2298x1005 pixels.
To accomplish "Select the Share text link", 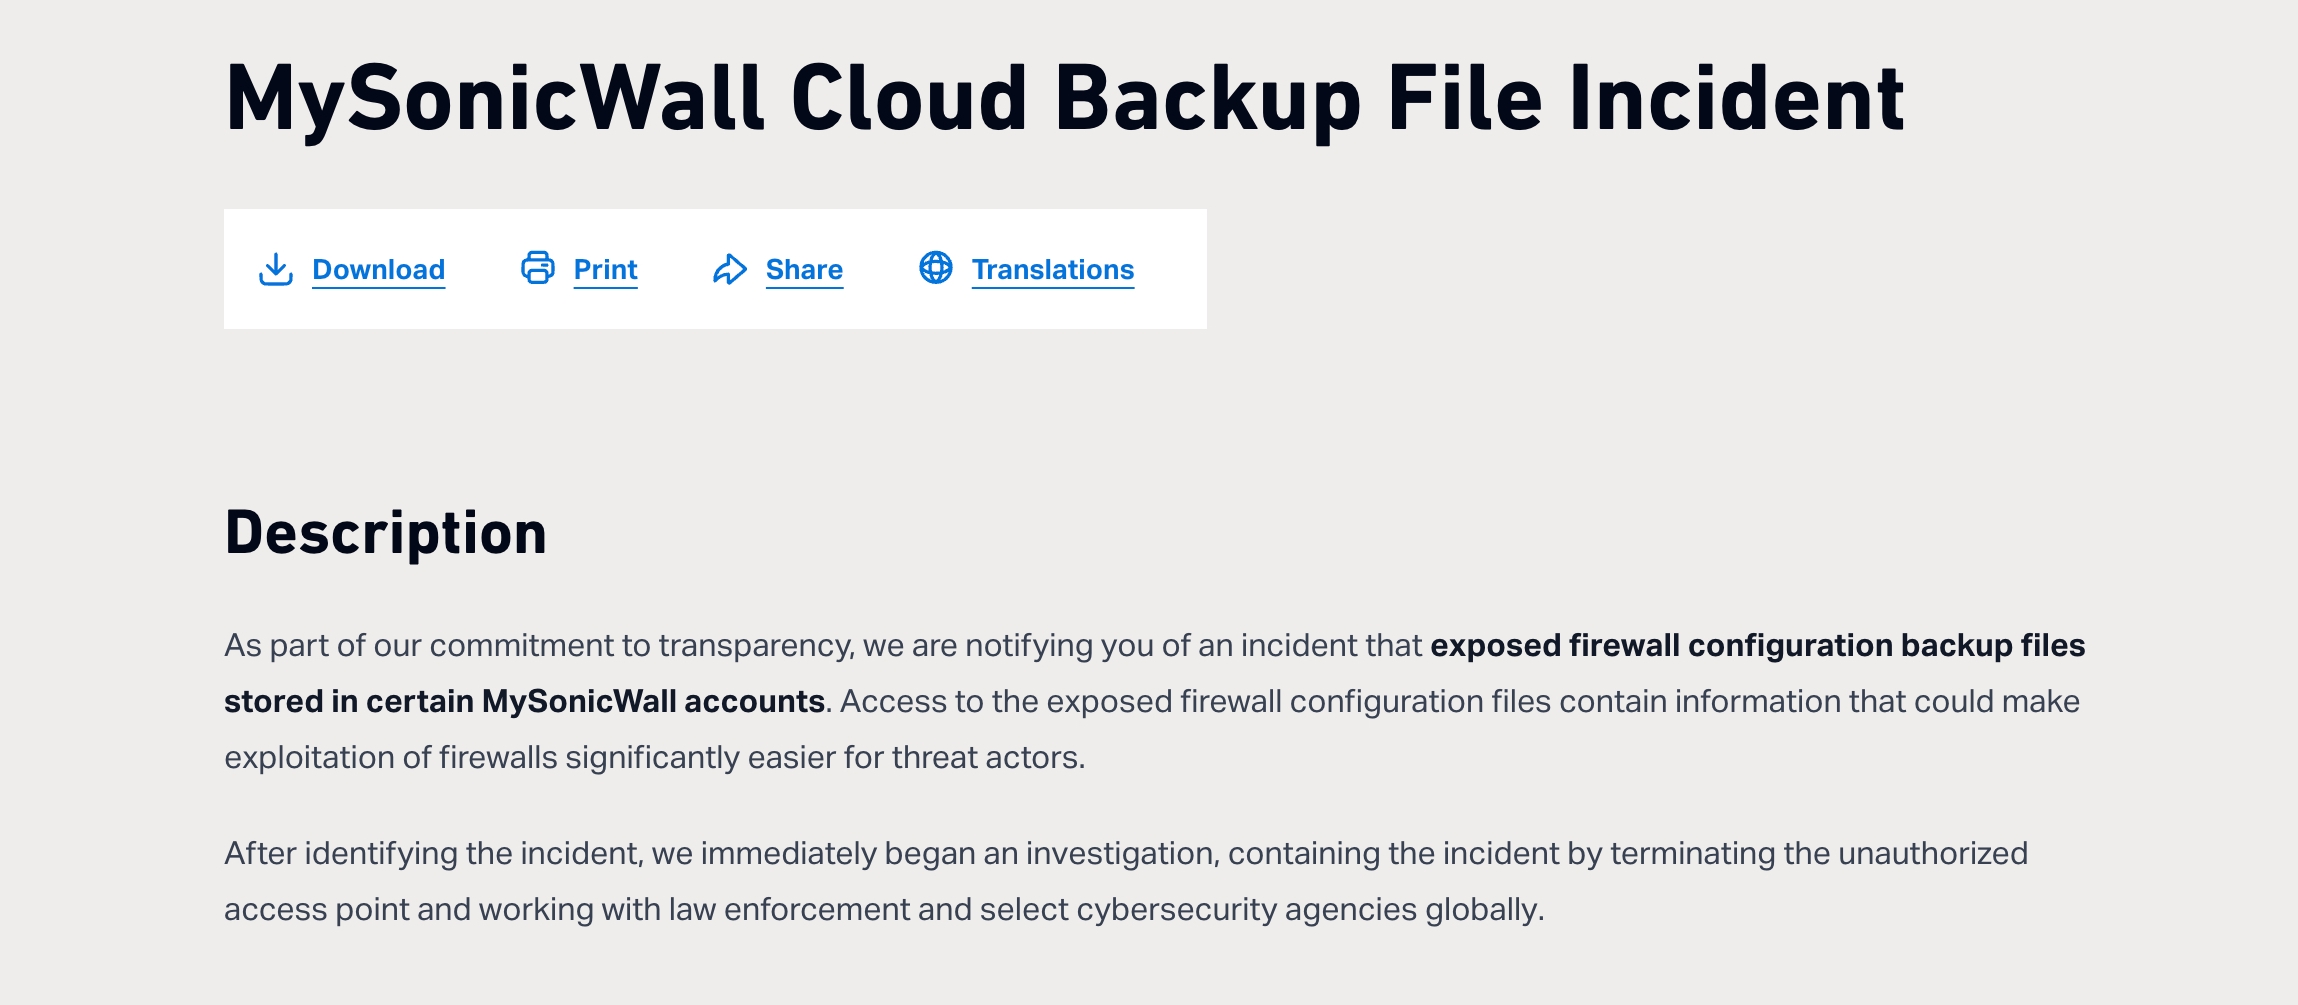I will click(804, 270).
